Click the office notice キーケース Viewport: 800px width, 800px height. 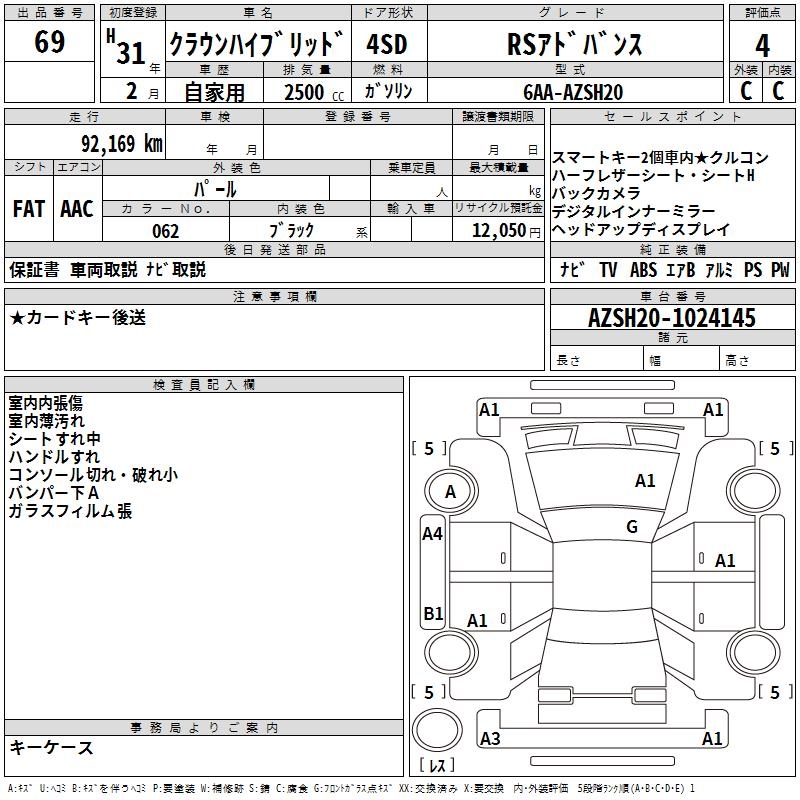[51, 747]
